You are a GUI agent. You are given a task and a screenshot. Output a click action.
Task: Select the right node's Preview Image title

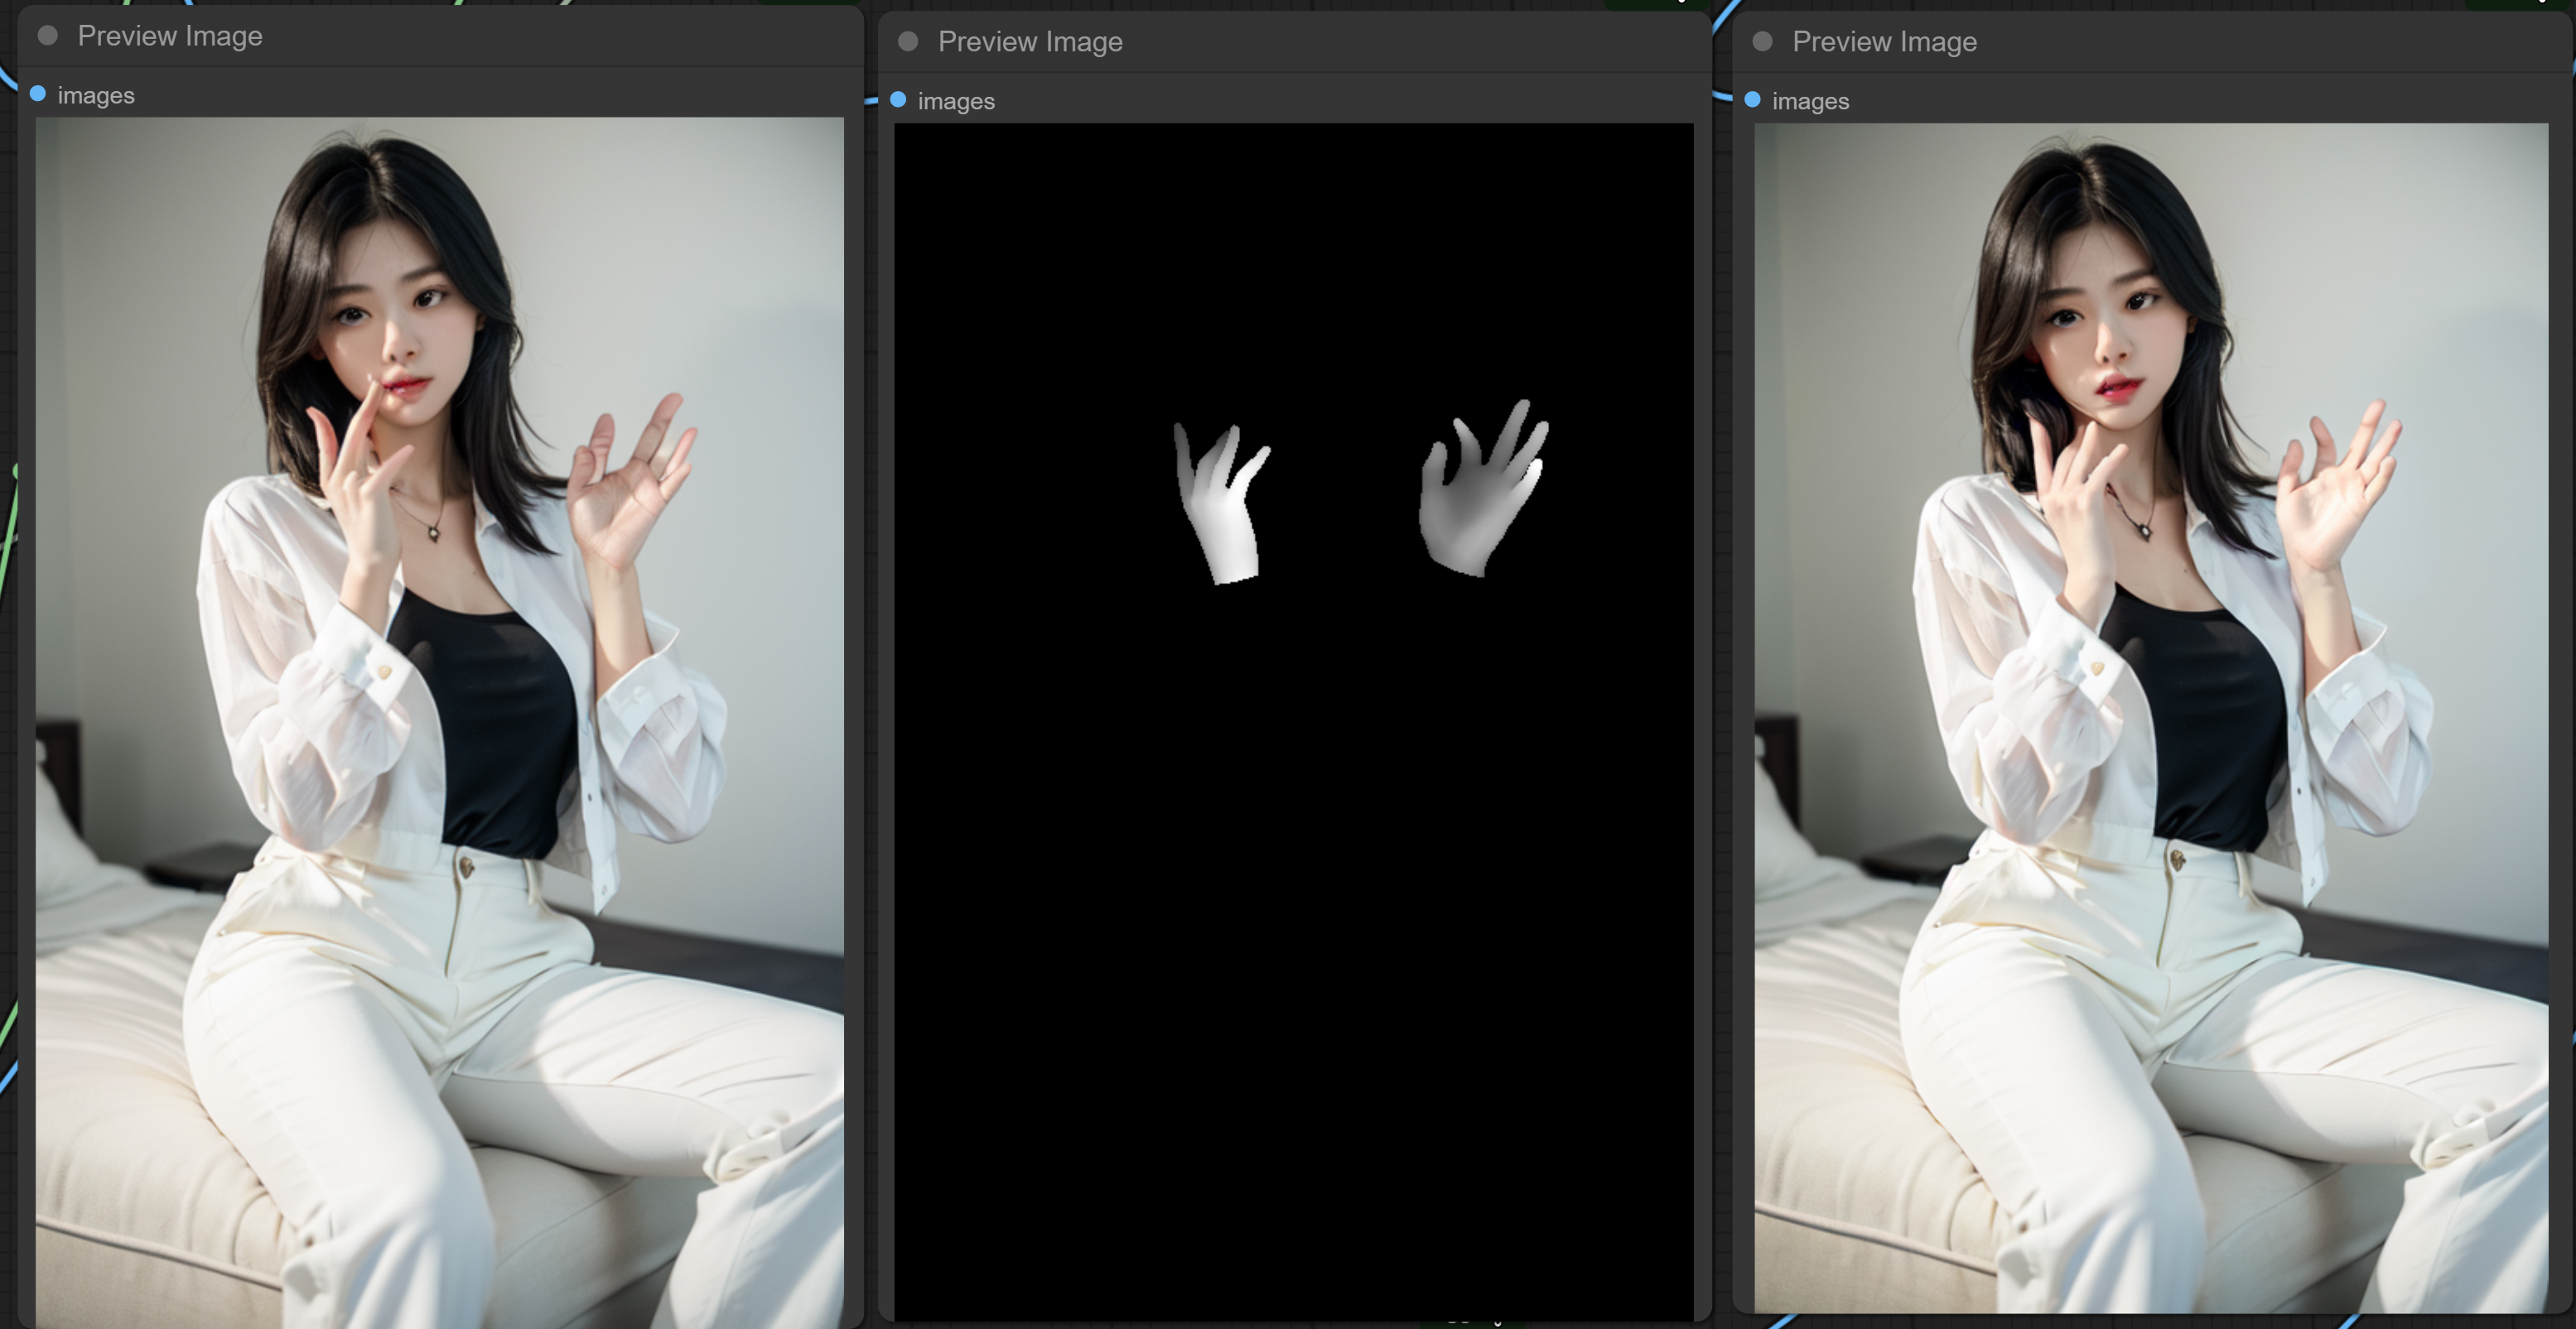click(1884, 42)
